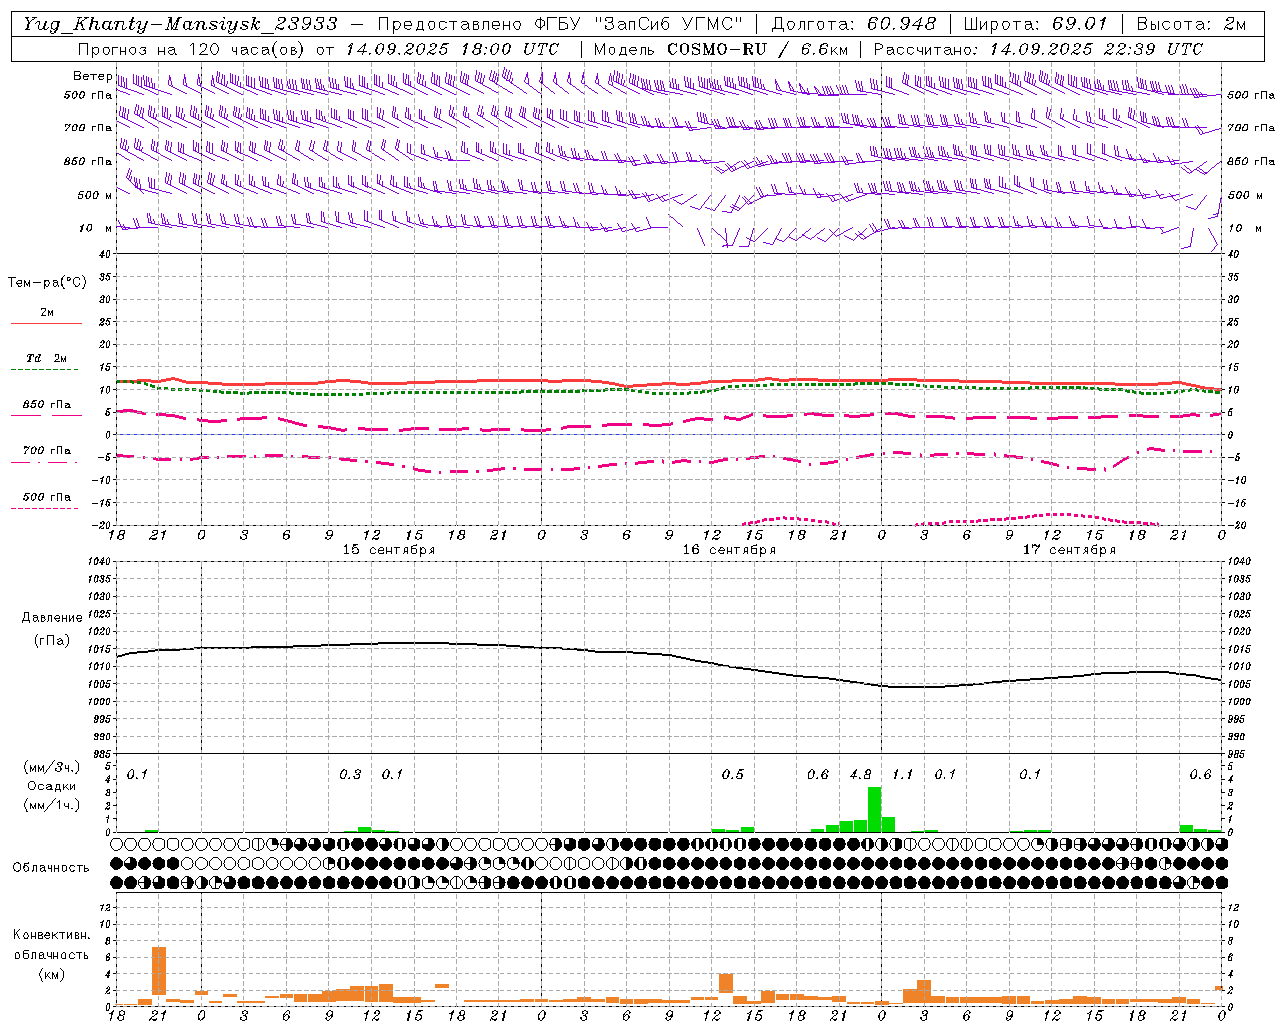1280x1024 pixels.
Task: Click date label 16 сентября
Action: pyautogui.click(x=729, y=550)
